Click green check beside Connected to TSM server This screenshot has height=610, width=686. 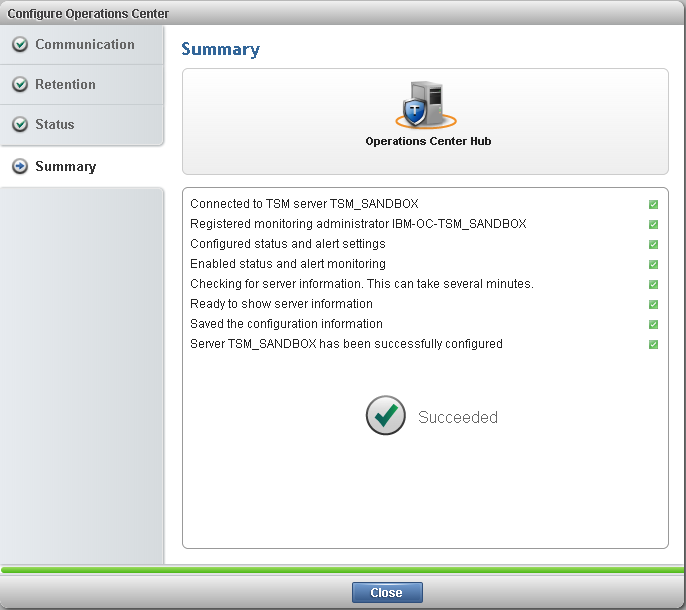click(x=653, y=204)
